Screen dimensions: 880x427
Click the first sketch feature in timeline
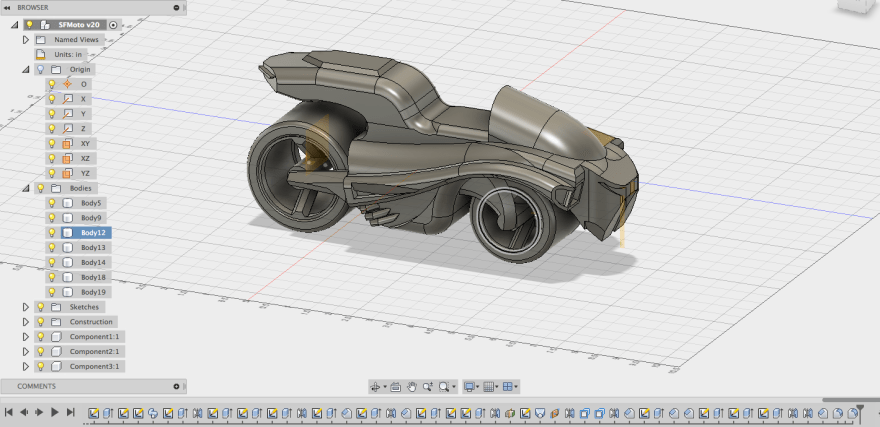point(94,412)
